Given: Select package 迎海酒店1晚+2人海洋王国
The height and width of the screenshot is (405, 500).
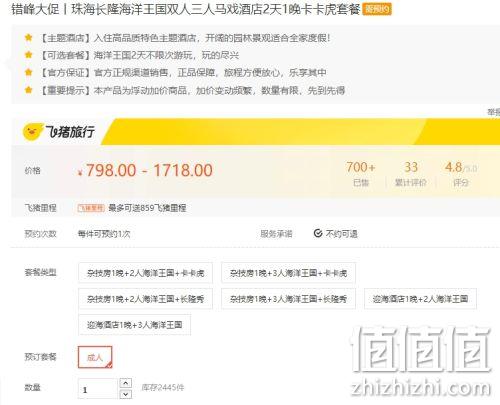Looking at the screenshot, I should [420, 299].
